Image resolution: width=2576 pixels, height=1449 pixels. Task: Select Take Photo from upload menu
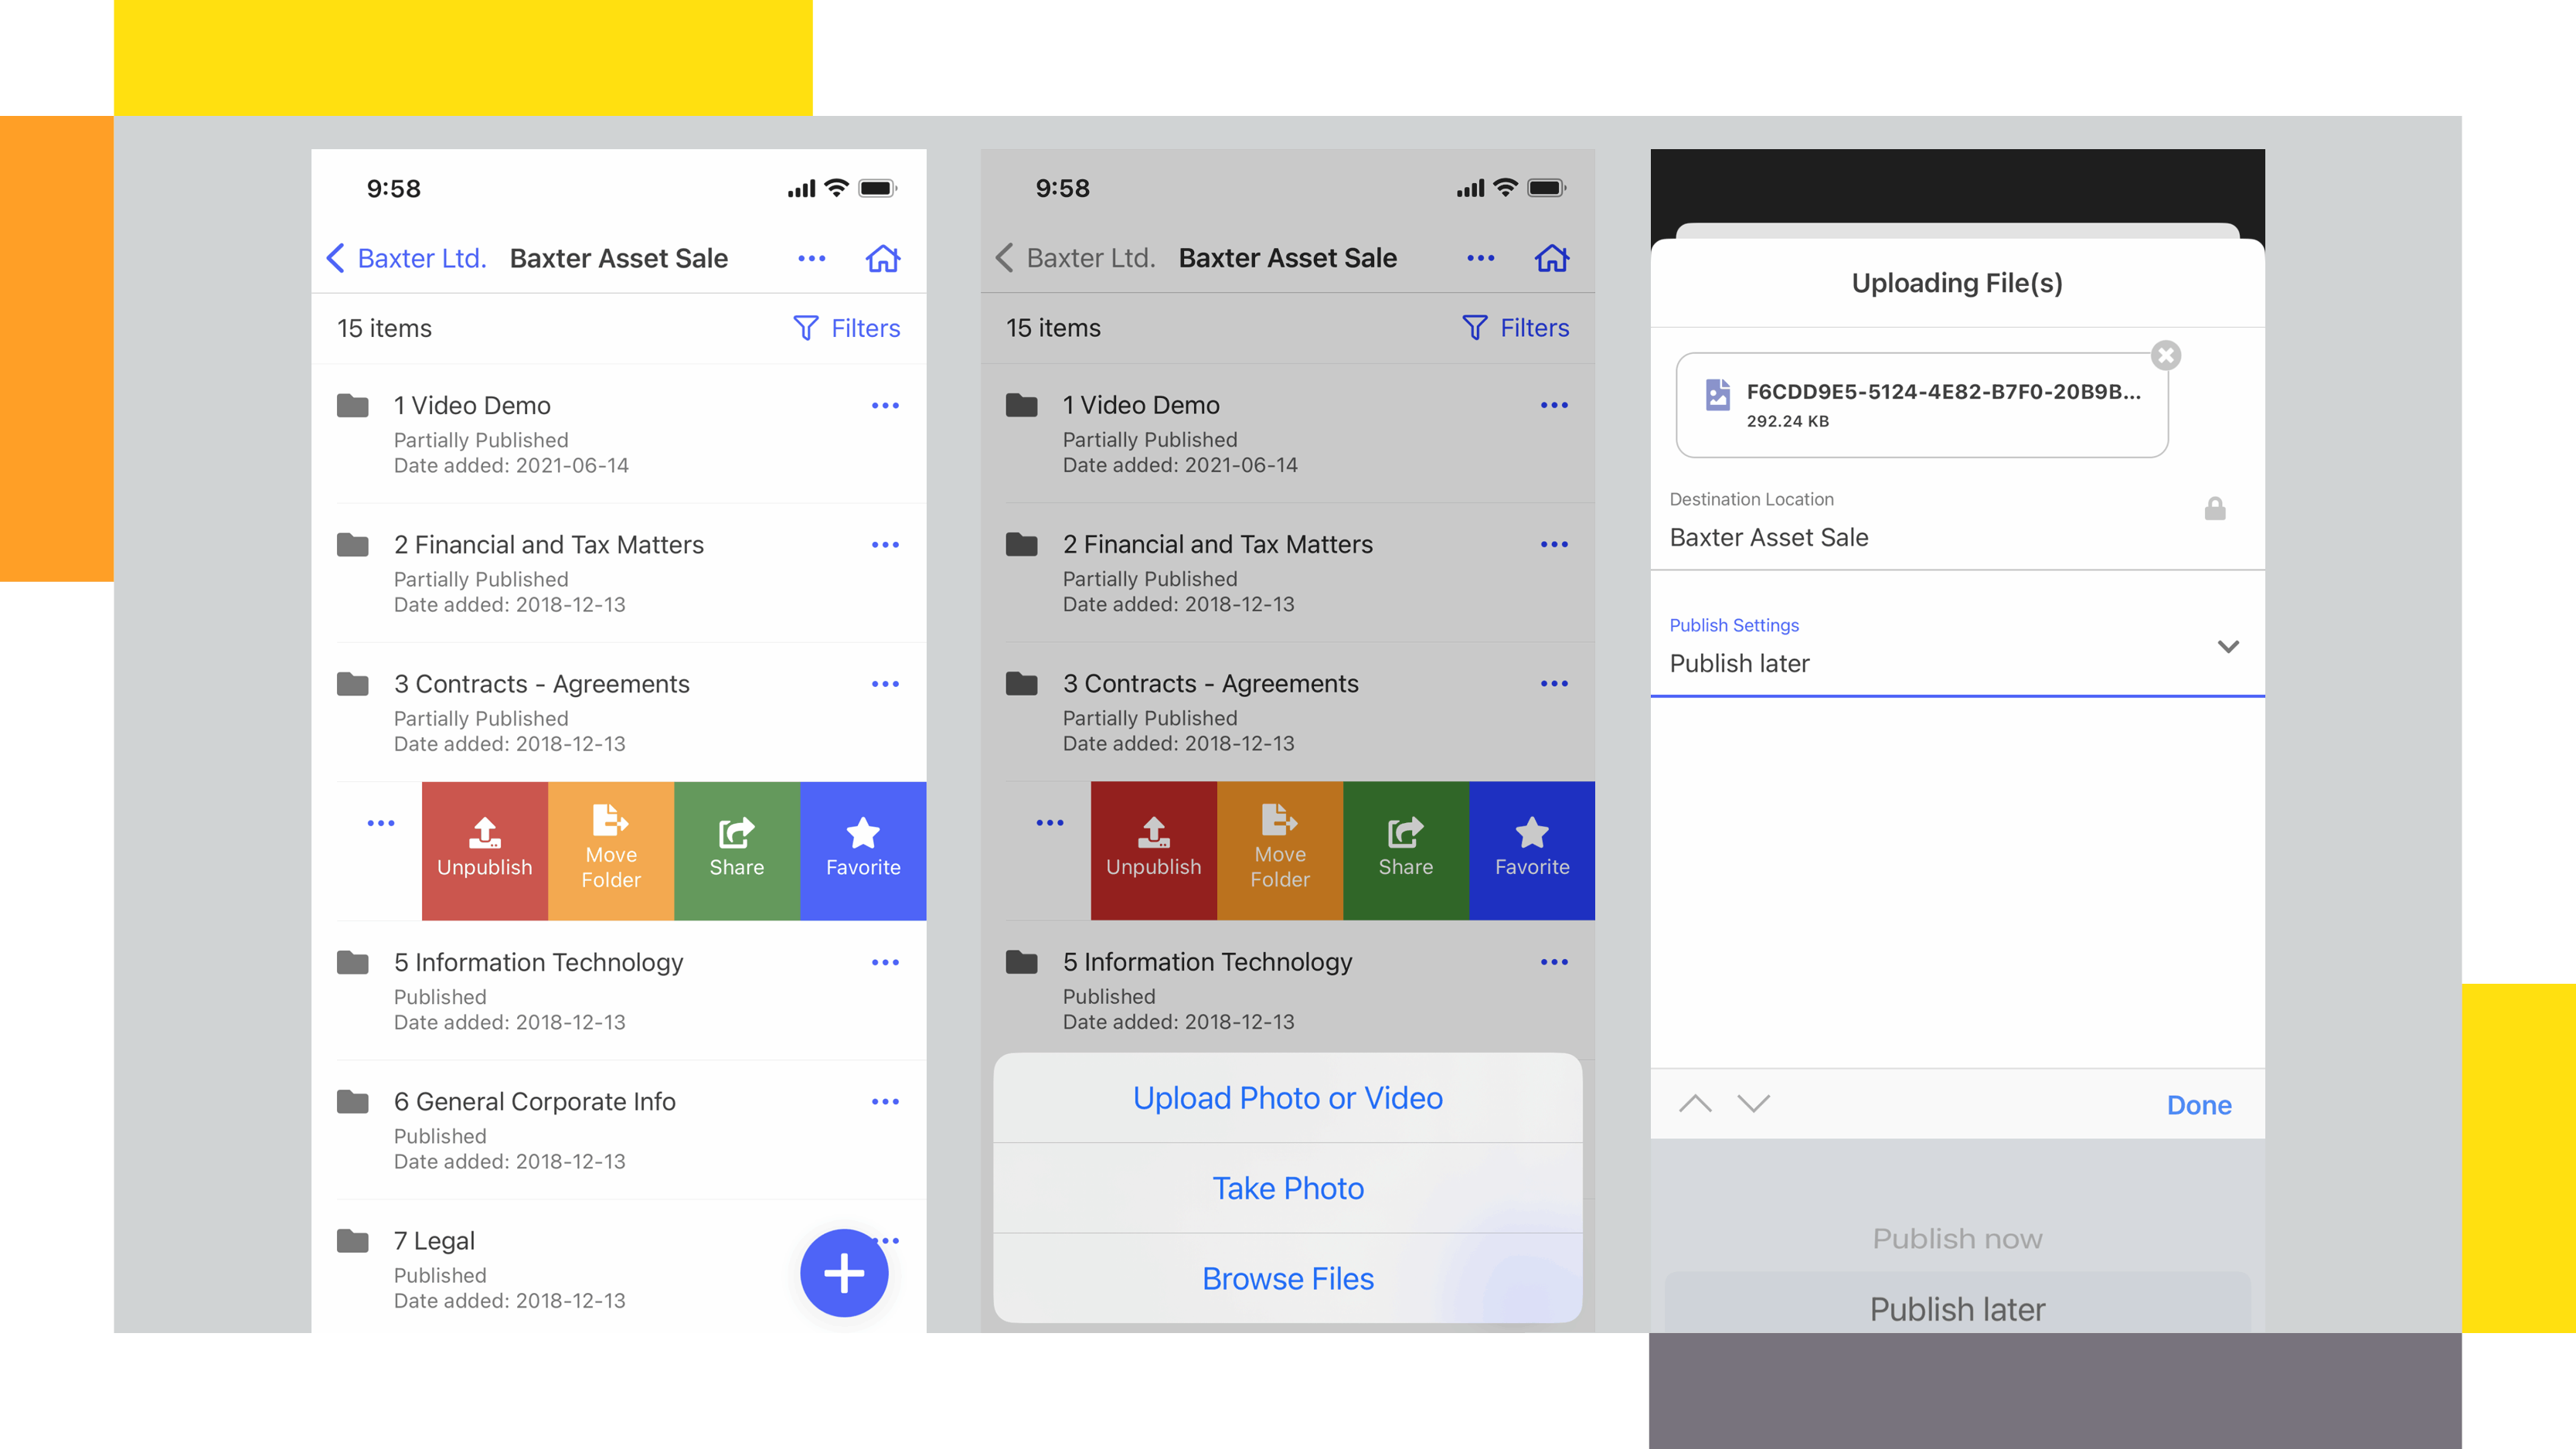1288,1187
